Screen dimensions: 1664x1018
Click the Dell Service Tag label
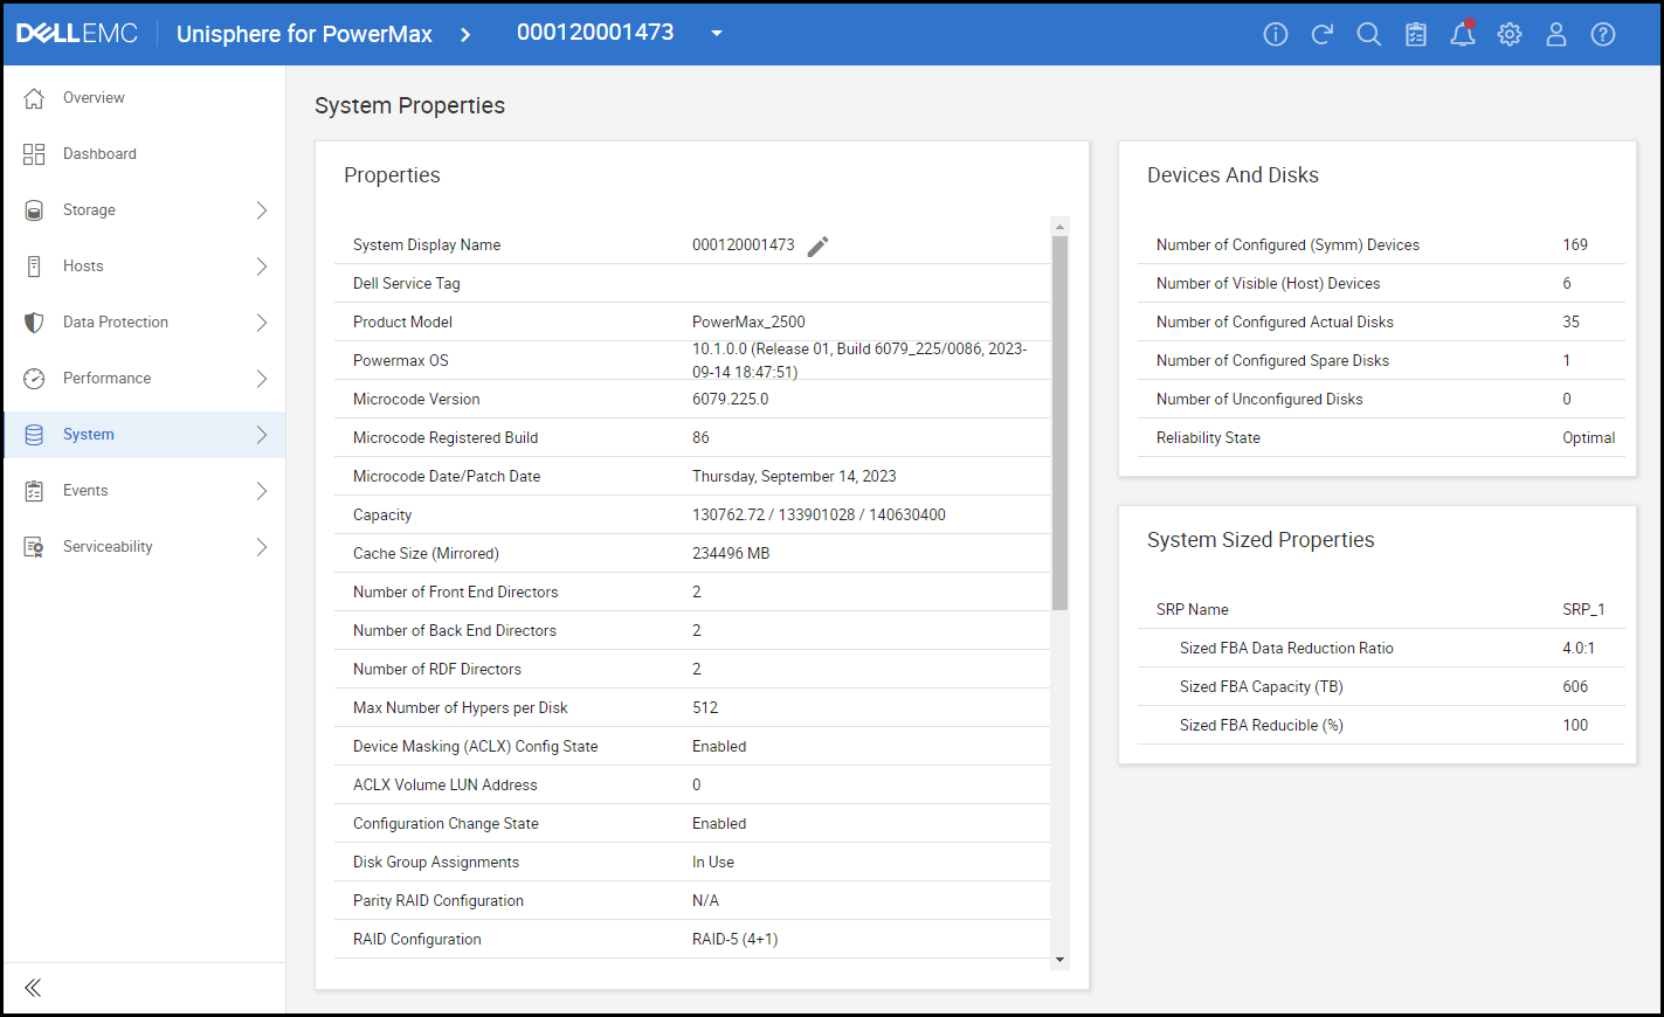click(406, 284)
